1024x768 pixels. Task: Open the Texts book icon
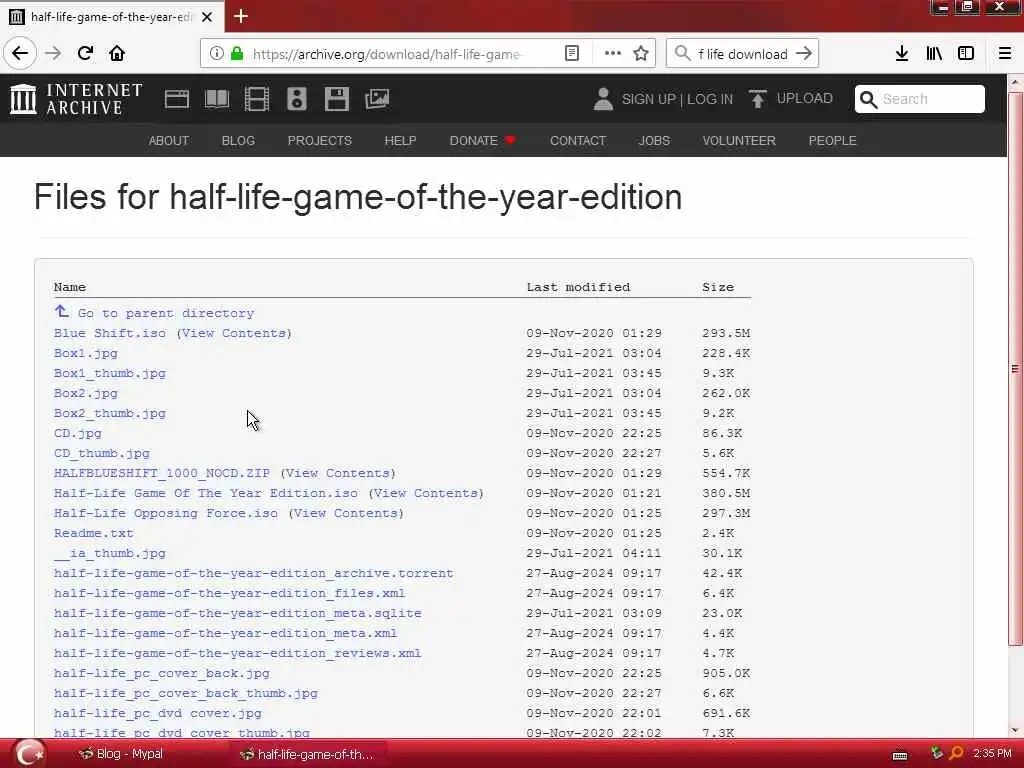(x=217, y=99)
